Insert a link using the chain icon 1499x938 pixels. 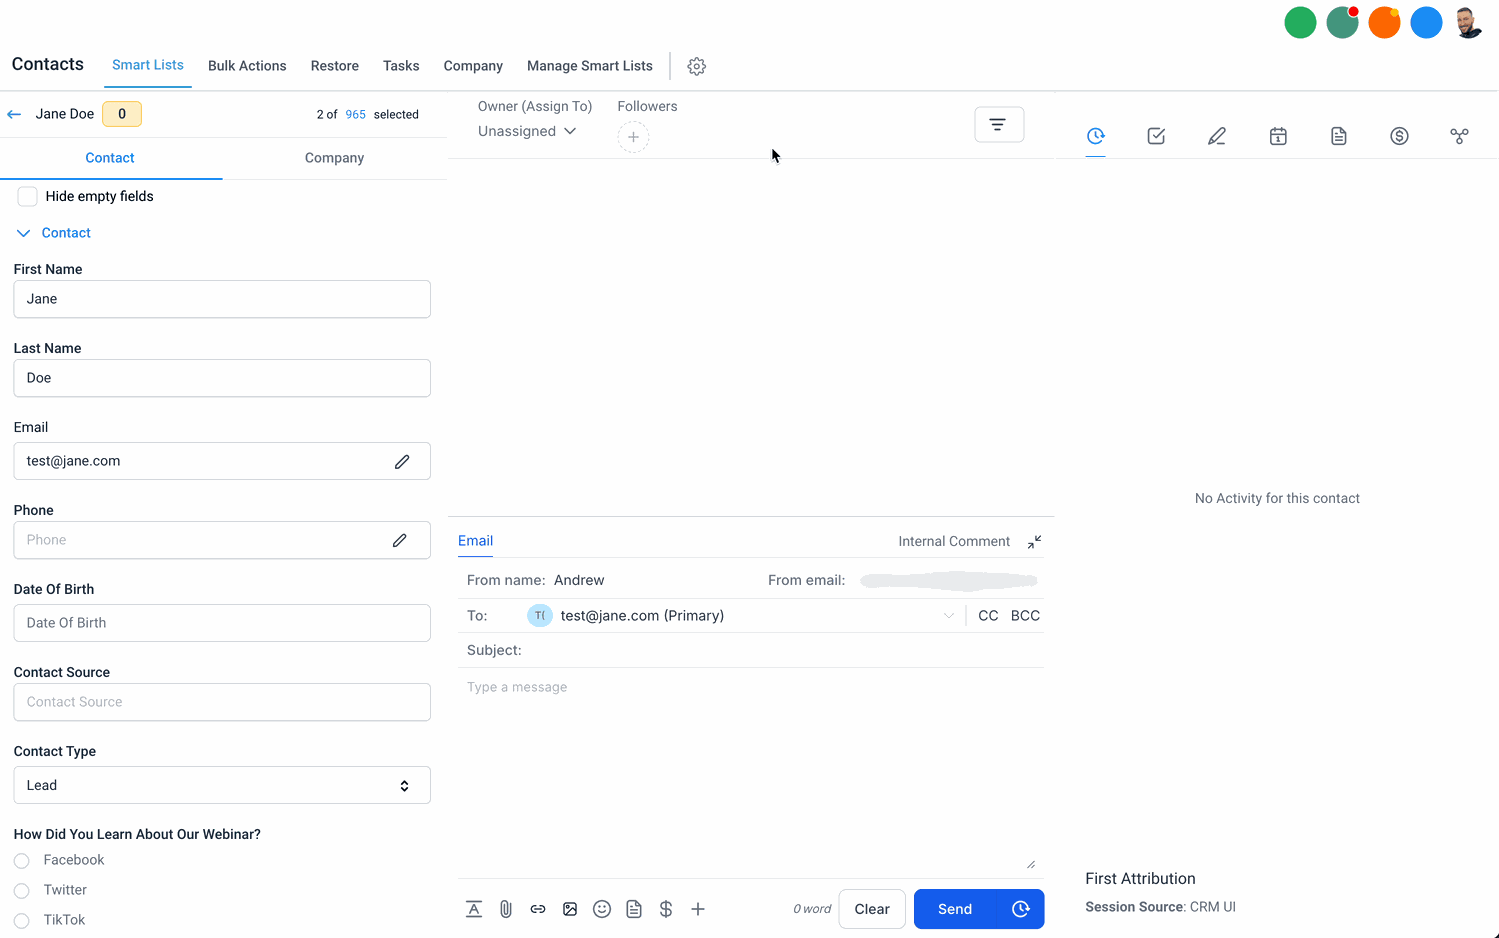coord(538,909)
